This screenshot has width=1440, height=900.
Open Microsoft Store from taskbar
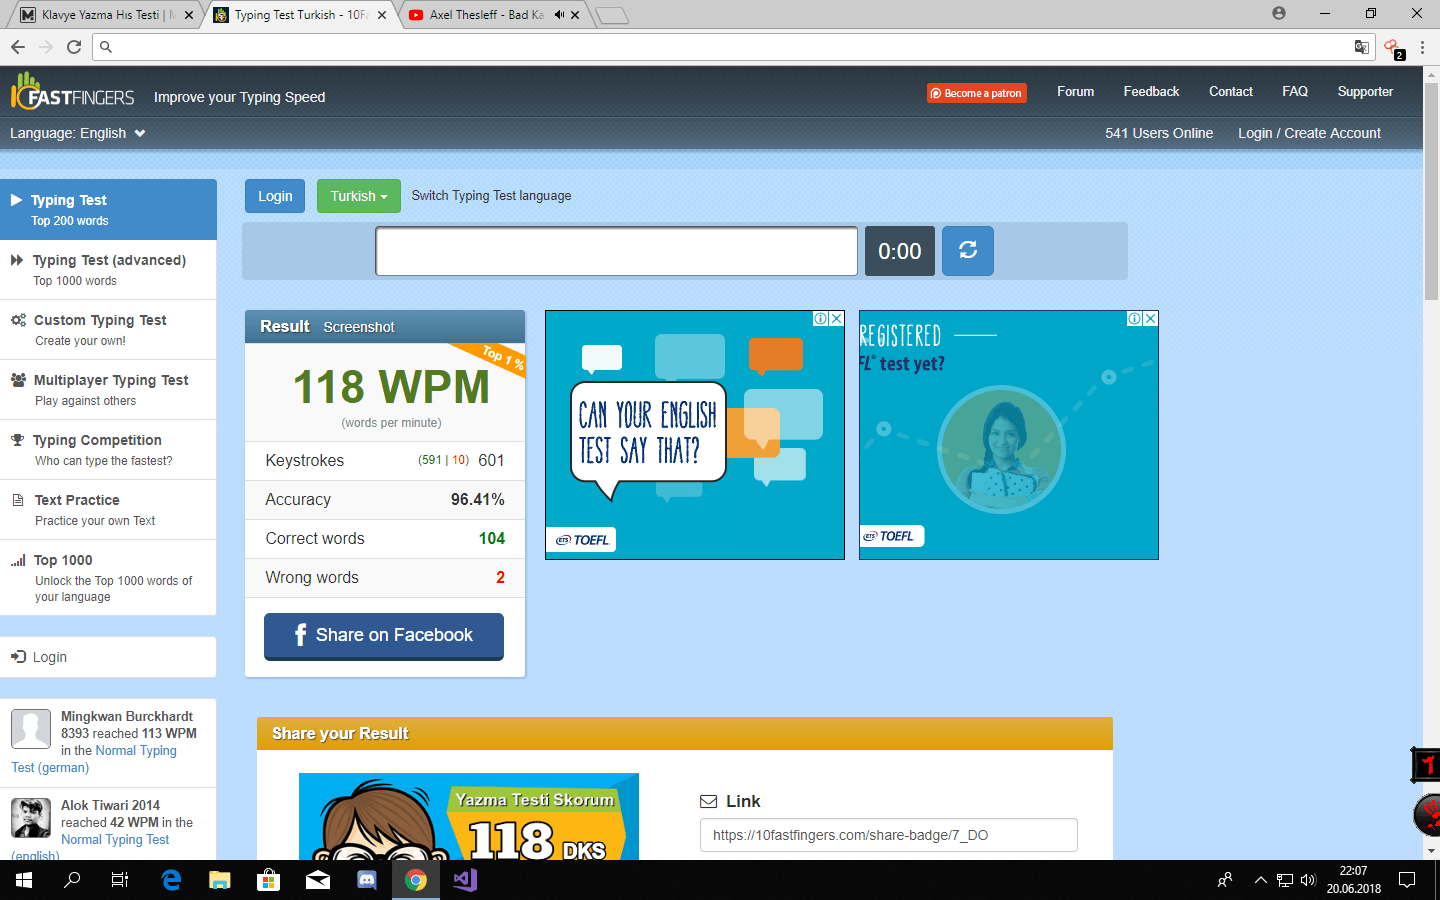tap(268, 880)
